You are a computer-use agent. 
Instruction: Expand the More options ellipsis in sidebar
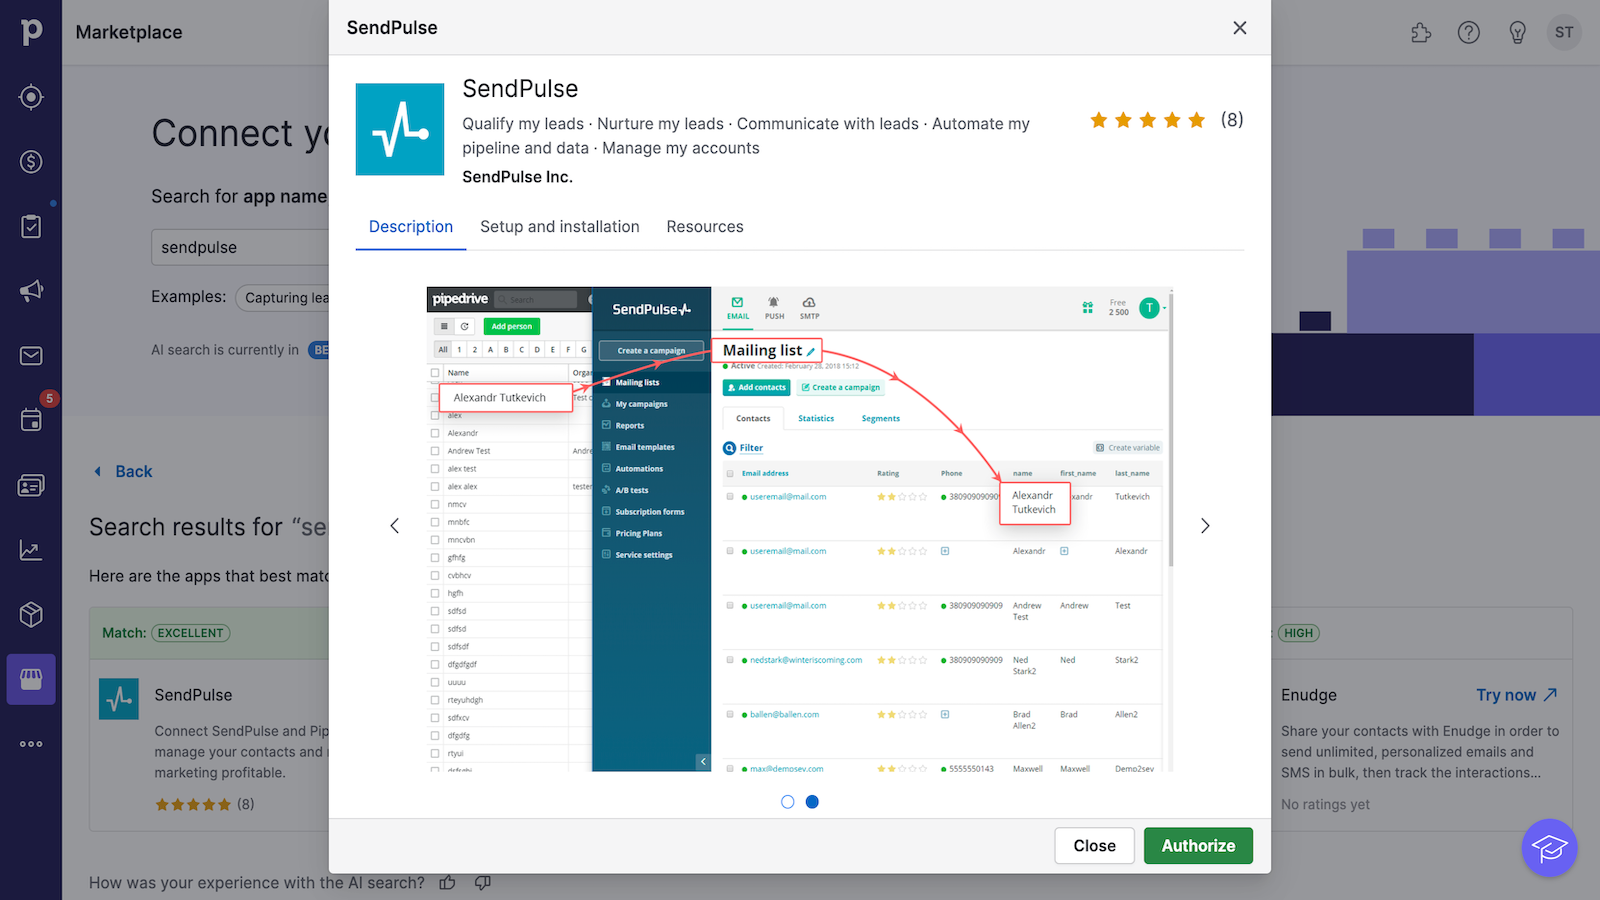31,744
